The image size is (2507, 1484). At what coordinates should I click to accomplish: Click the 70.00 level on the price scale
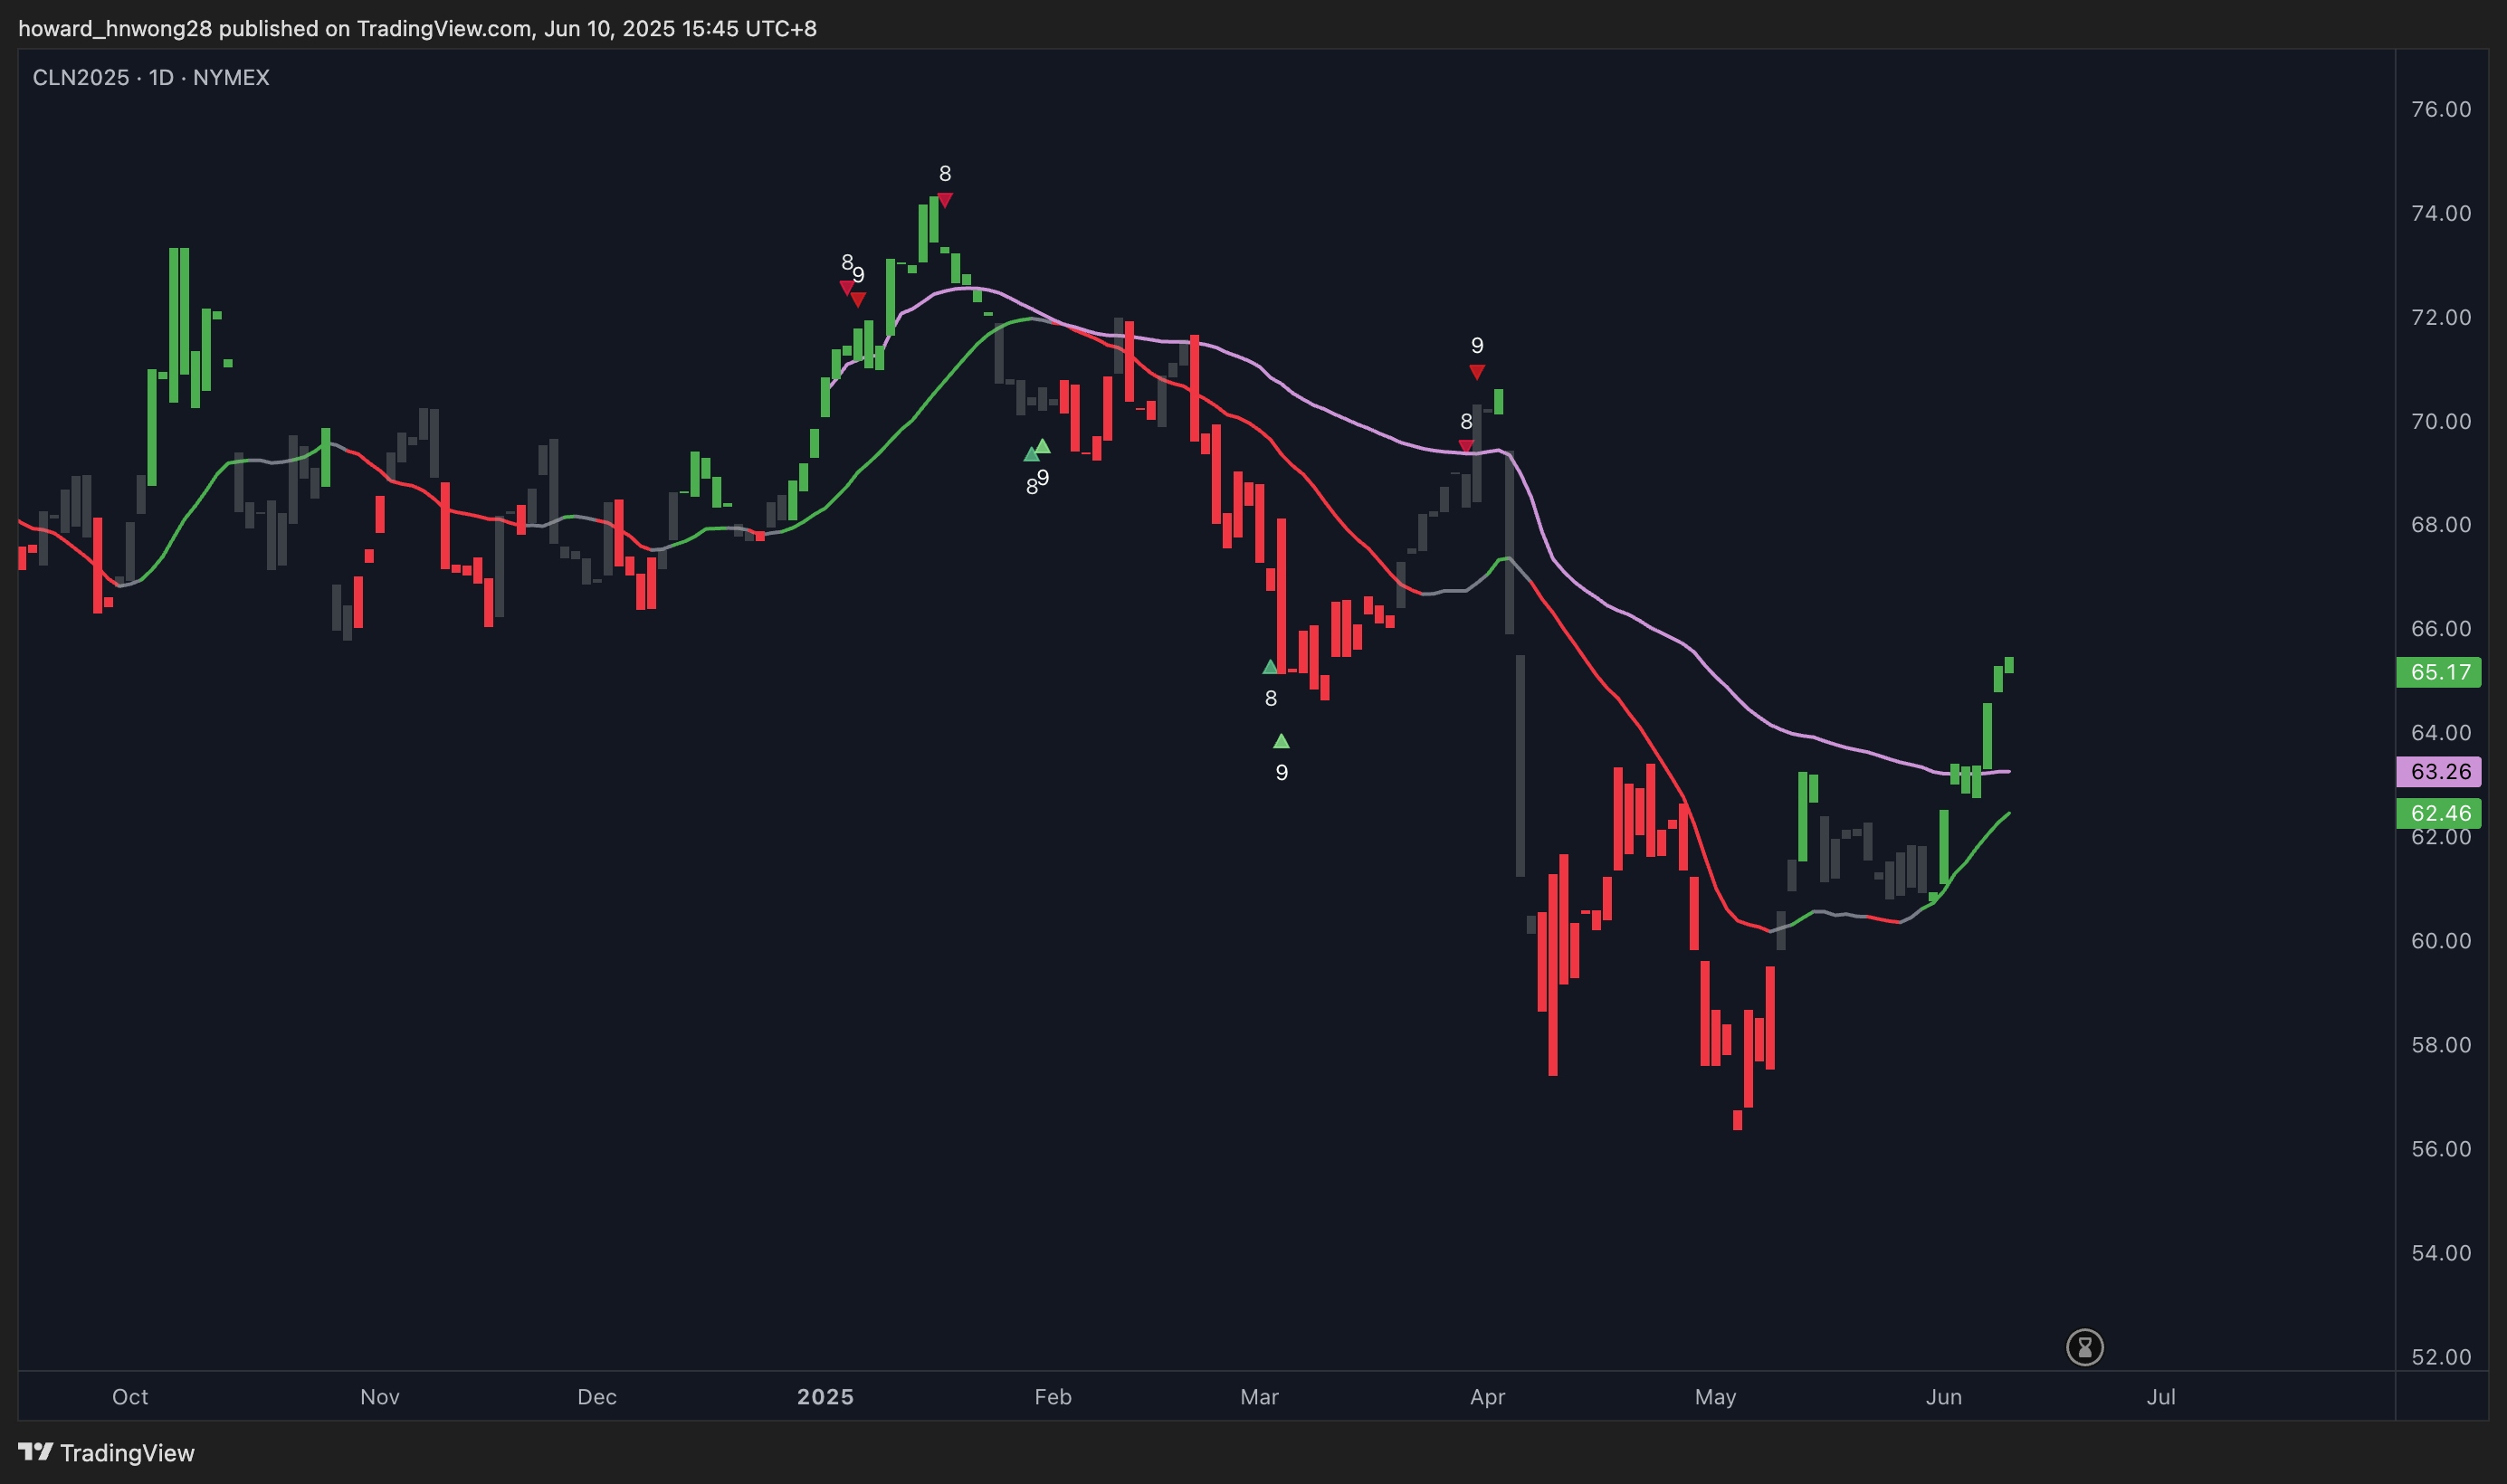tap(2440, 421)
